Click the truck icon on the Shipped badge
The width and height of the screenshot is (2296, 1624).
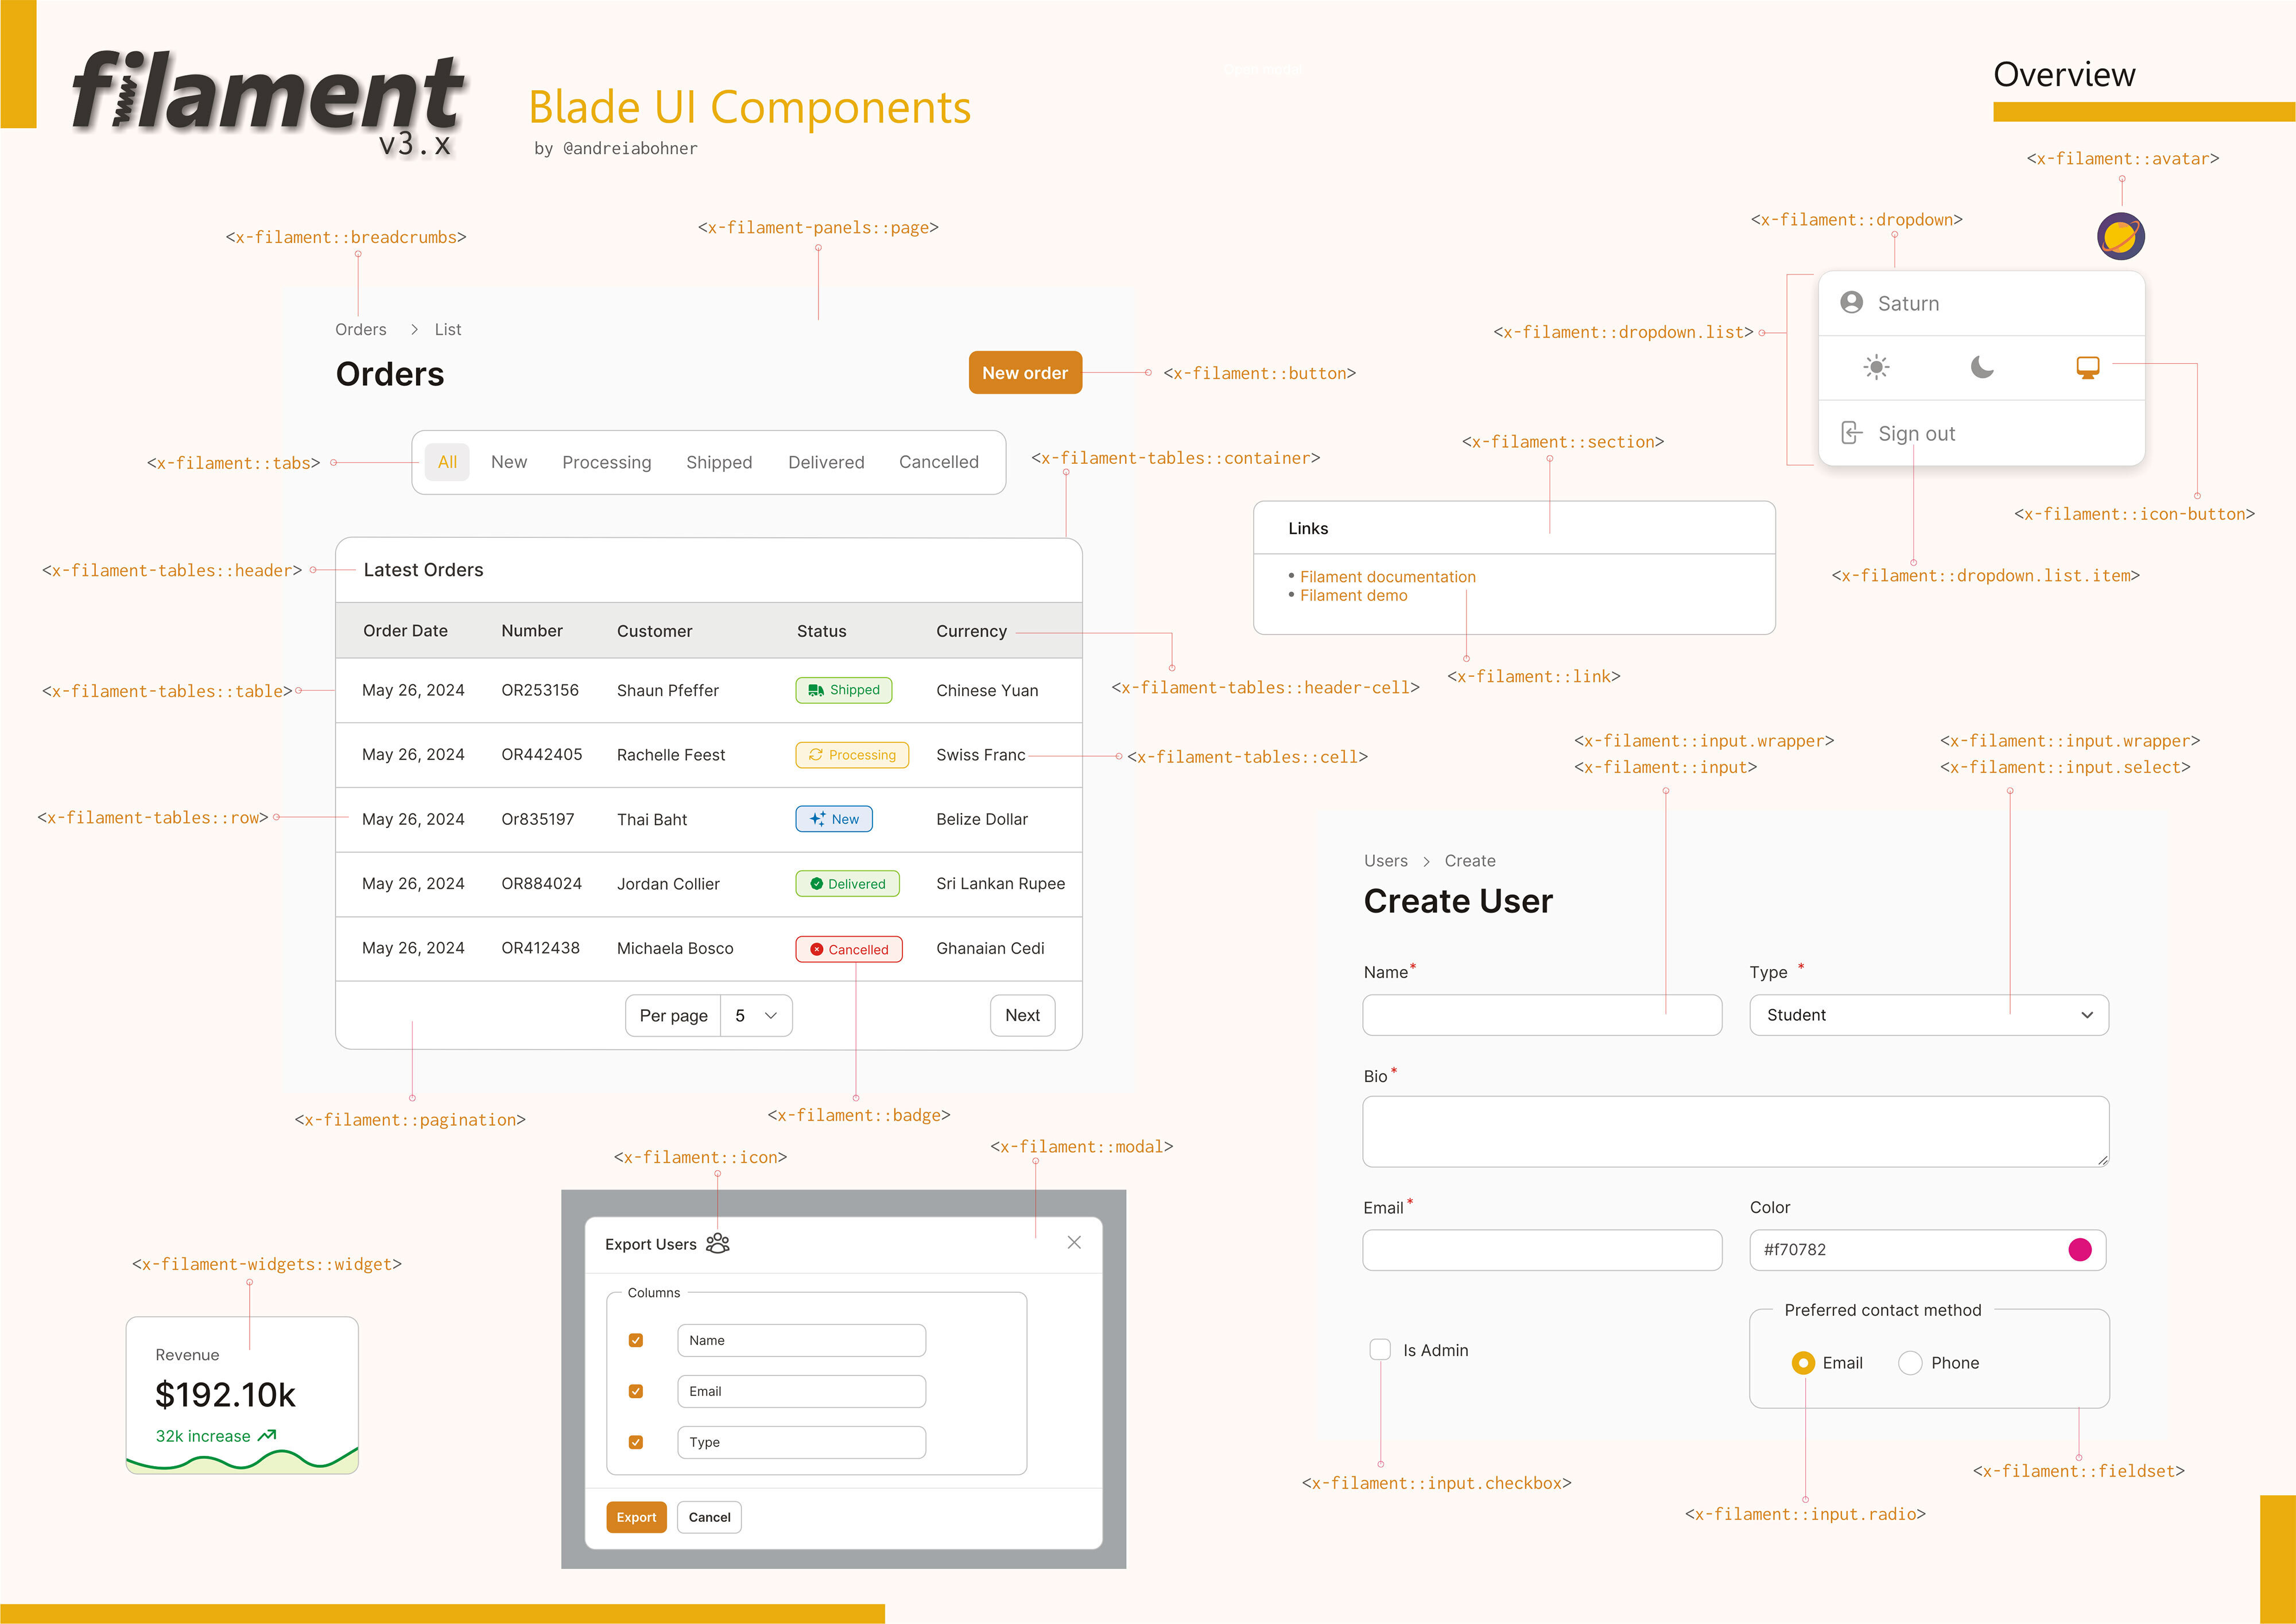(815, 690)
